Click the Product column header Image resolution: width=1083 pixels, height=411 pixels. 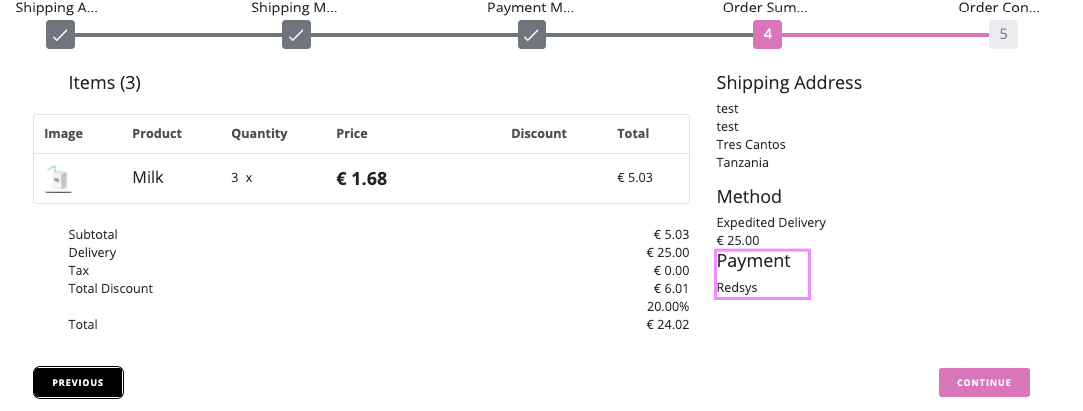[157, 133]
